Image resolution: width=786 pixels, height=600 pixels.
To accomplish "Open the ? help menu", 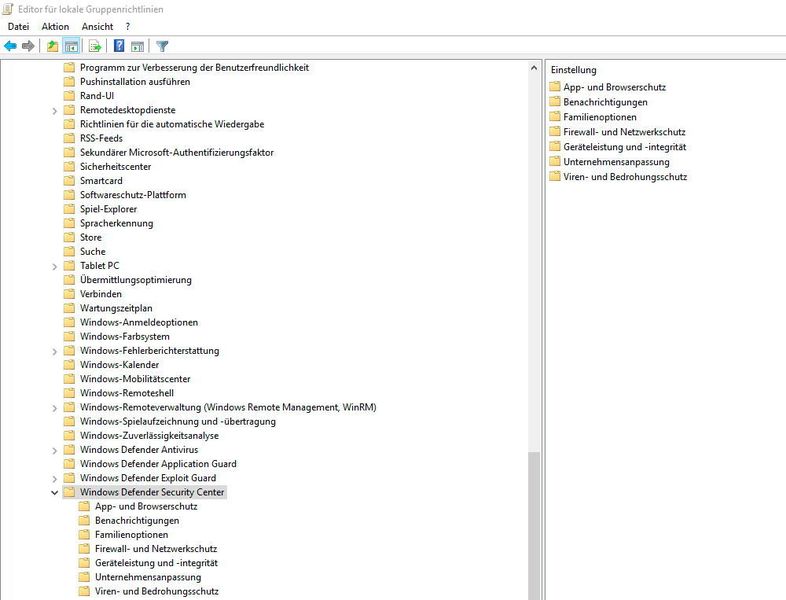I will pos(128,27).
